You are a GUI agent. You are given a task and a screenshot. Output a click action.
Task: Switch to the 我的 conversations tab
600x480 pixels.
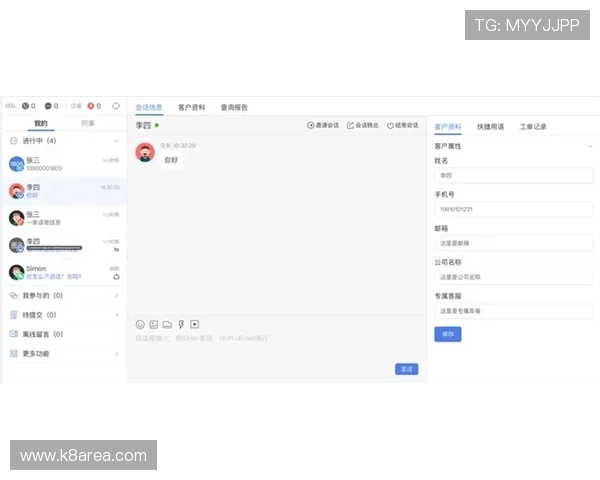point(41,123)
